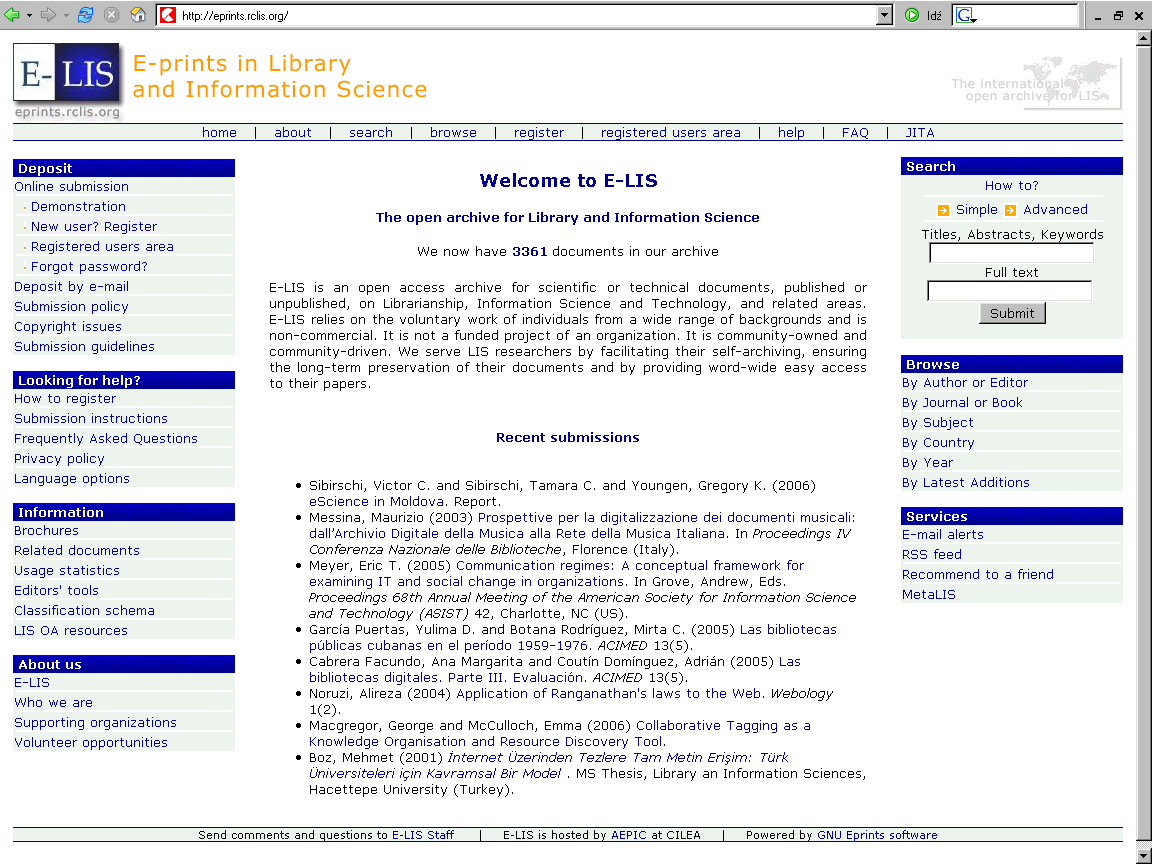The image size is (1152, 864).
Task: Open the browse item in top navigation
Action: pos(453,132)
